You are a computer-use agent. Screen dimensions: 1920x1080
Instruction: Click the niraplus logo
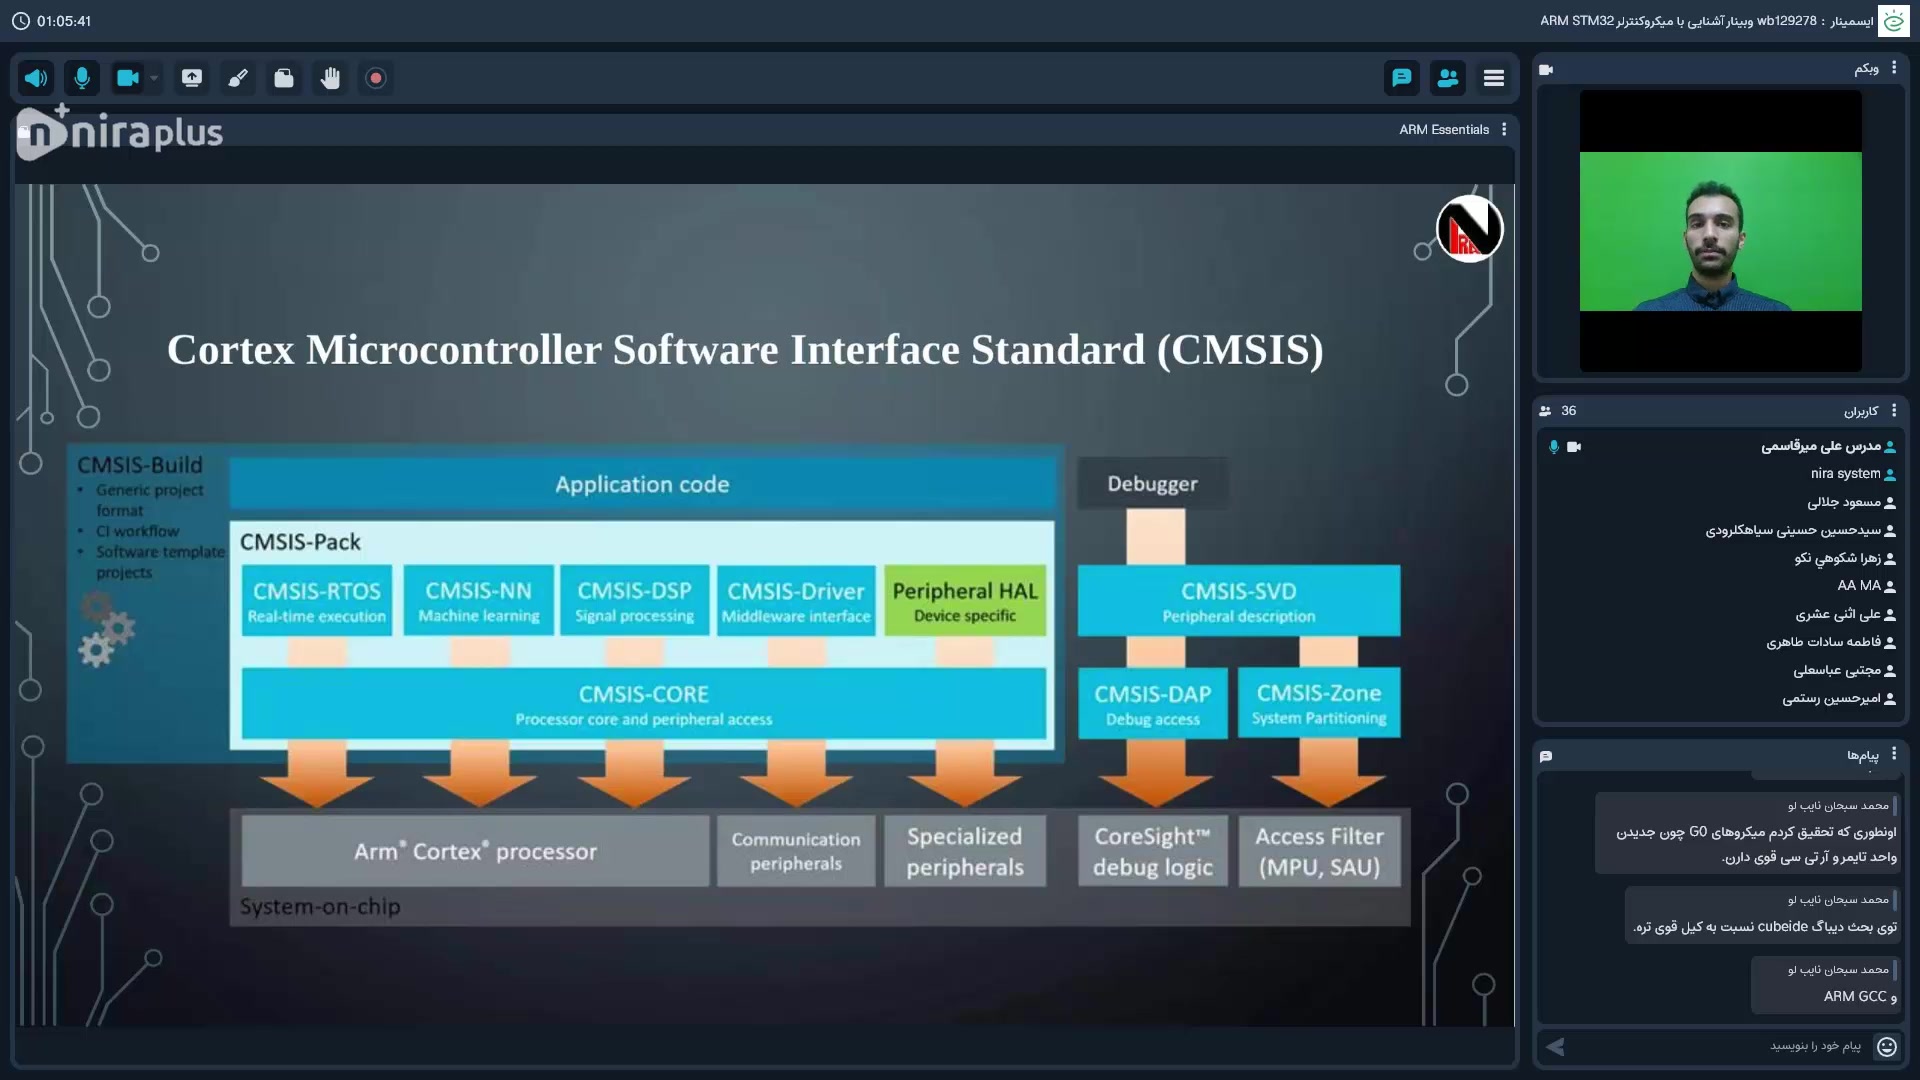click(x=120, y=132)
